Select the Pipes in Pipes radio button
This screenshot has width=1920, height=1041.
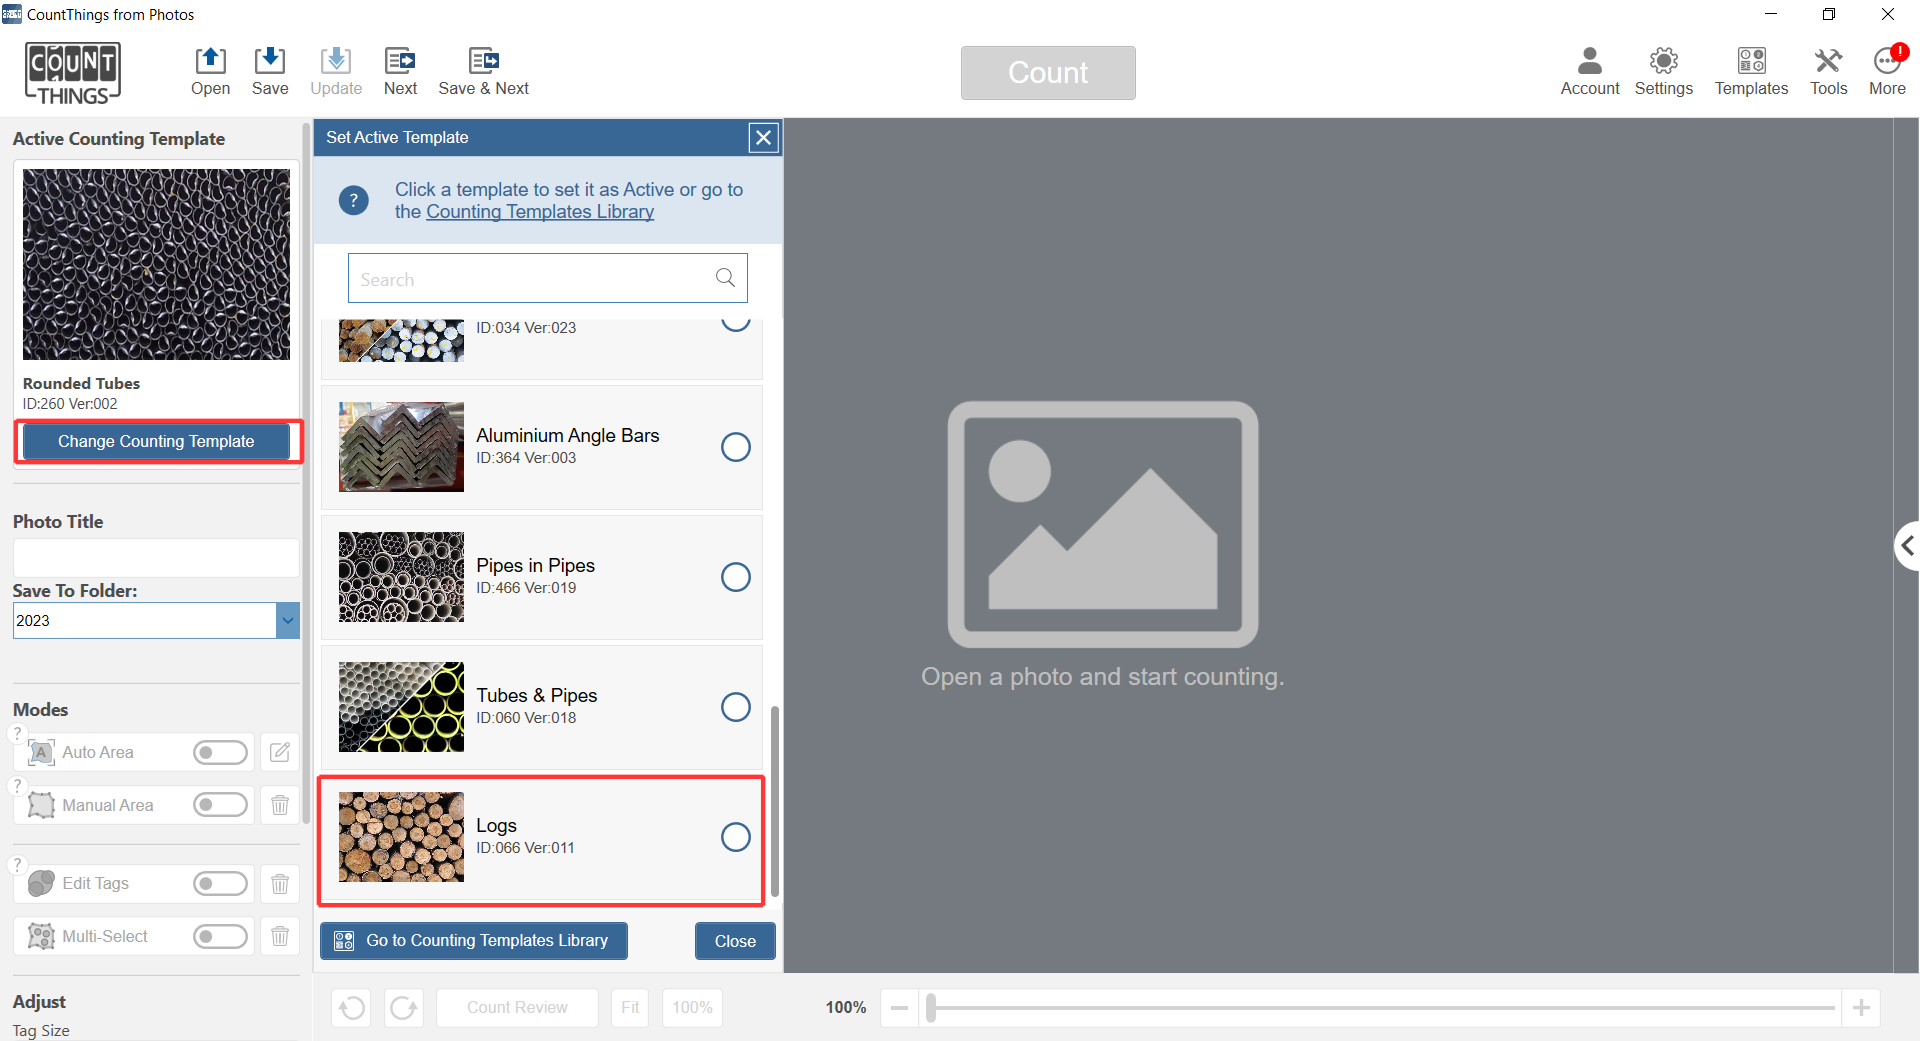tap(736, 577)
